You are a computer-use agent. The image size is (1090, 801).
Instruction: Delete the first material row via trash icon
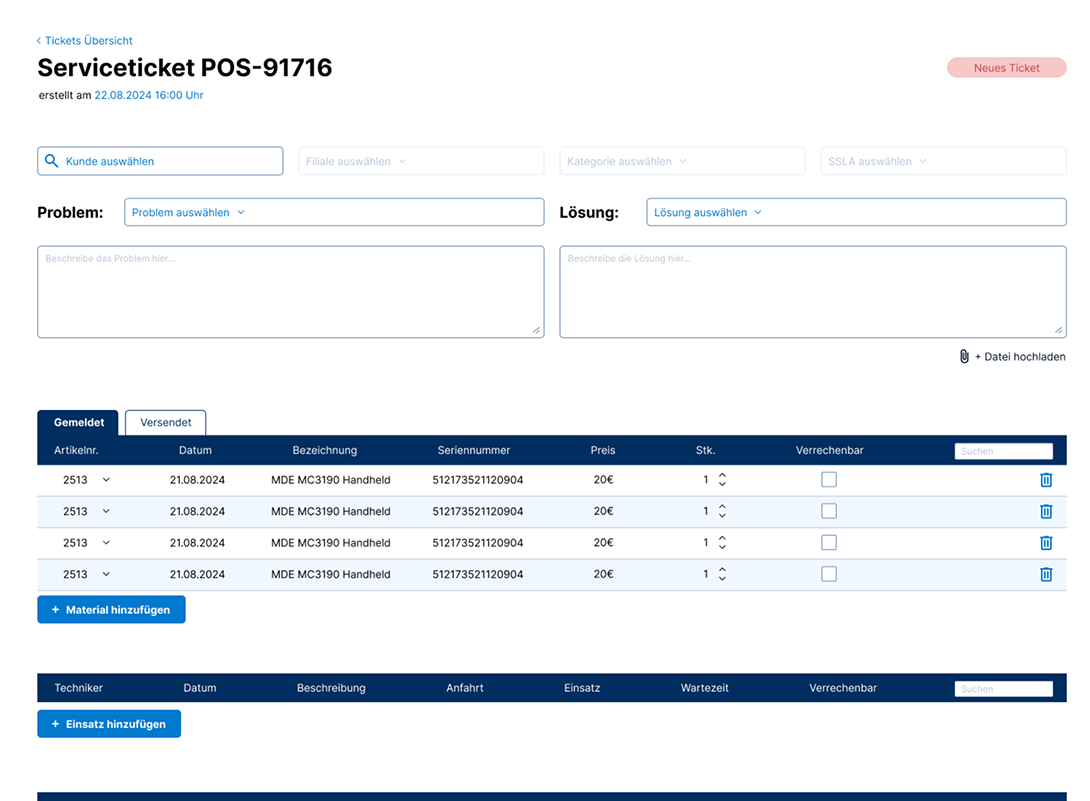[1046, 480]
